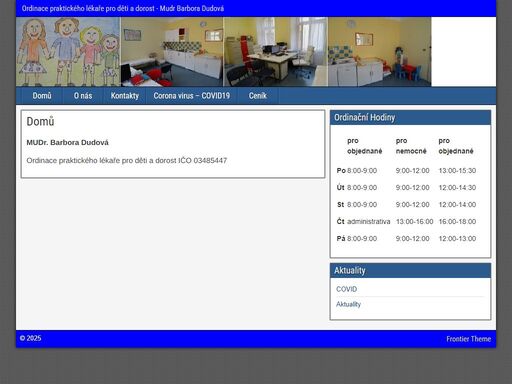Click the office desk with red chair photo
This screenshot has width=512, height=384.
coord(276,52)
